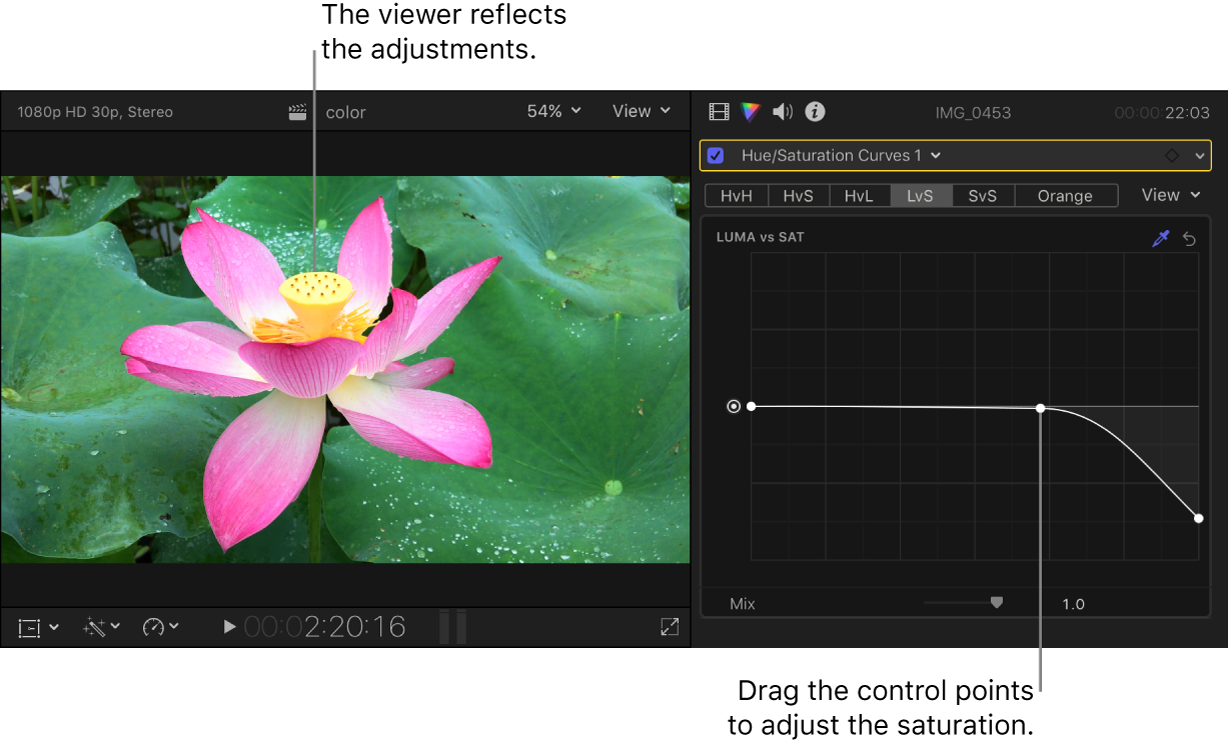
Task: Select the Orange curve tab
Action: 1065,195
